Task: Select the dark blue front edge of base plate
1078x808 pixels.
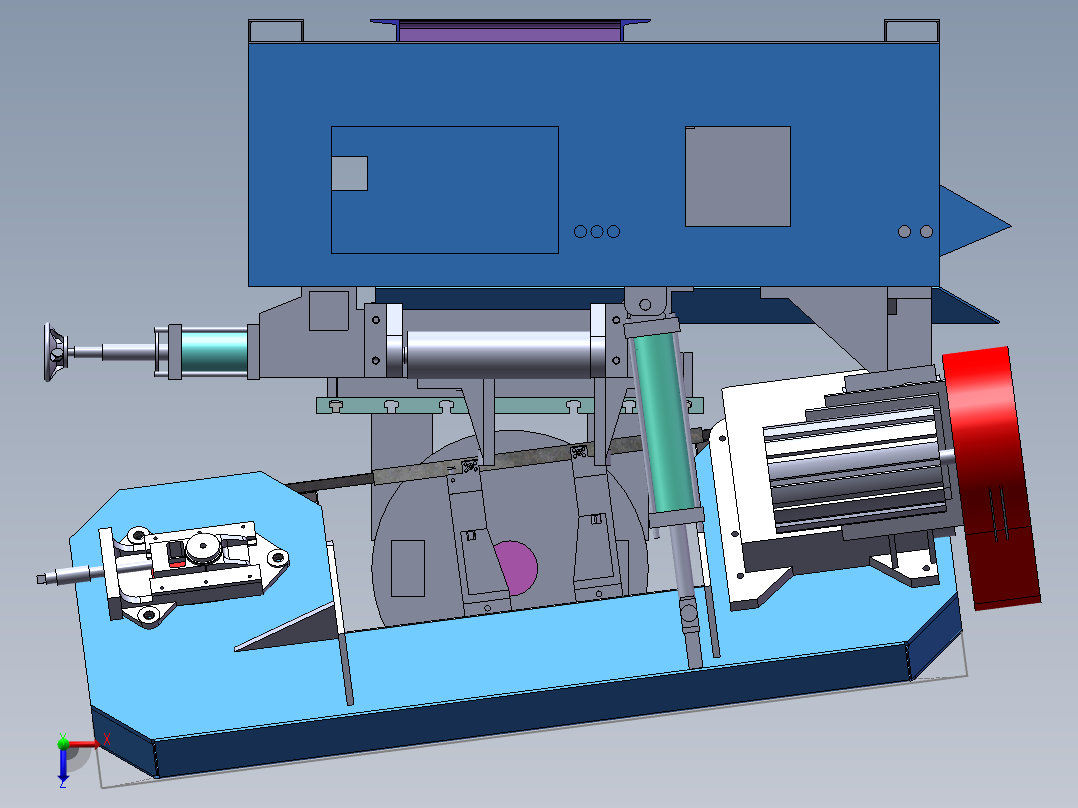Action: (529, 708)
